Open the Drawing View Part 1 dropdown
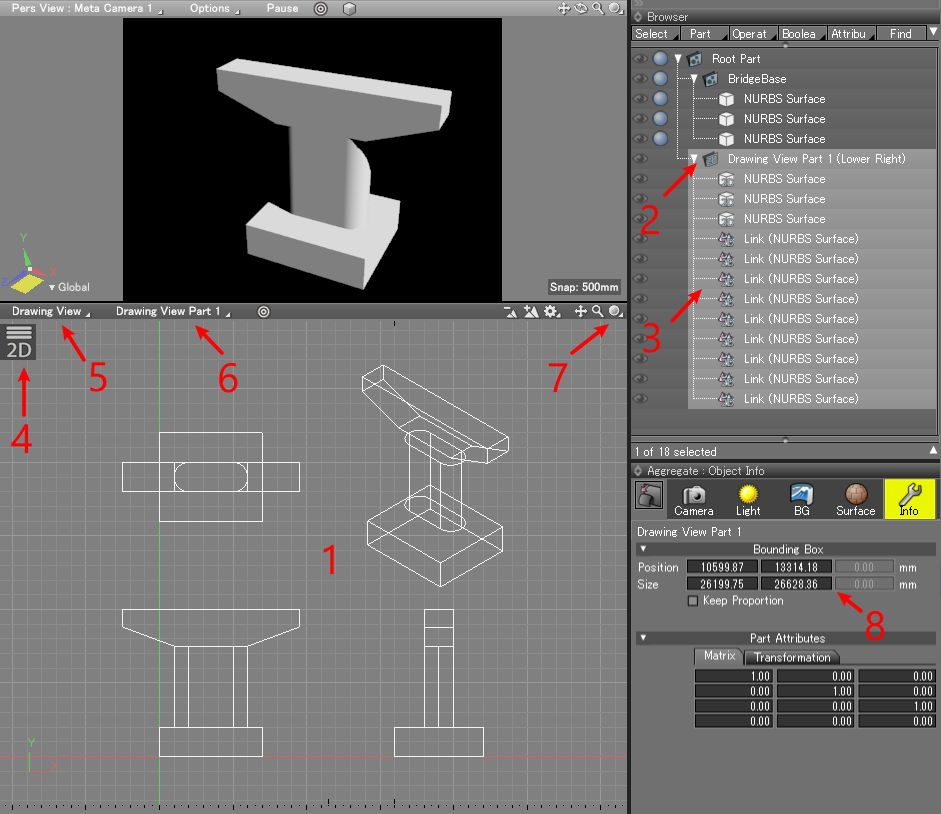941x814 pixels. tap(171, 311)
